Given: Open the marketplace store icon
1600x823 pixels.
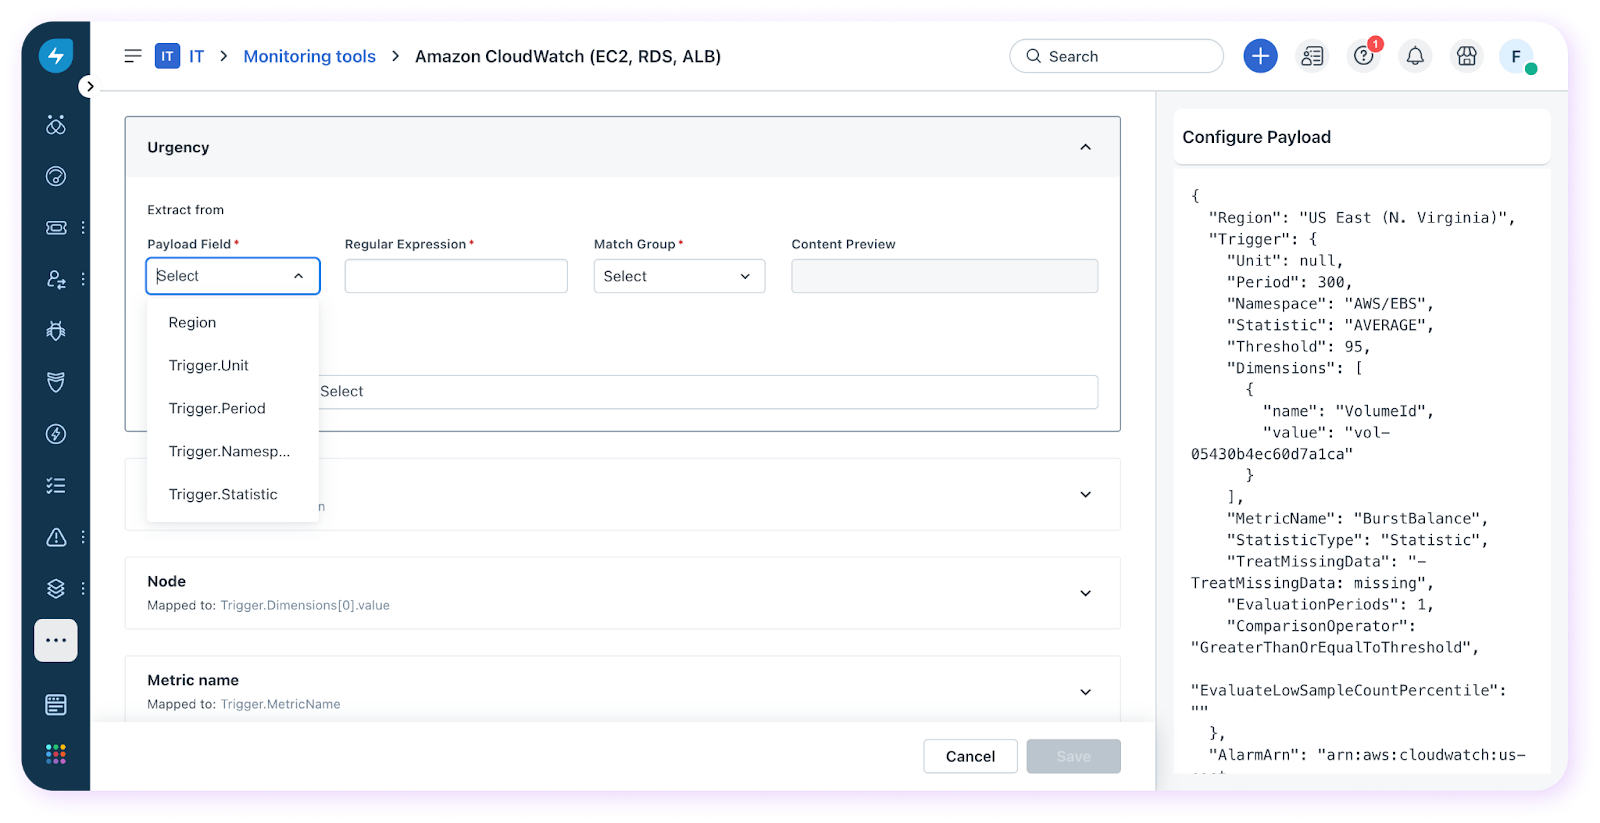Looking at the screenshot, I should coord(1466,56).
